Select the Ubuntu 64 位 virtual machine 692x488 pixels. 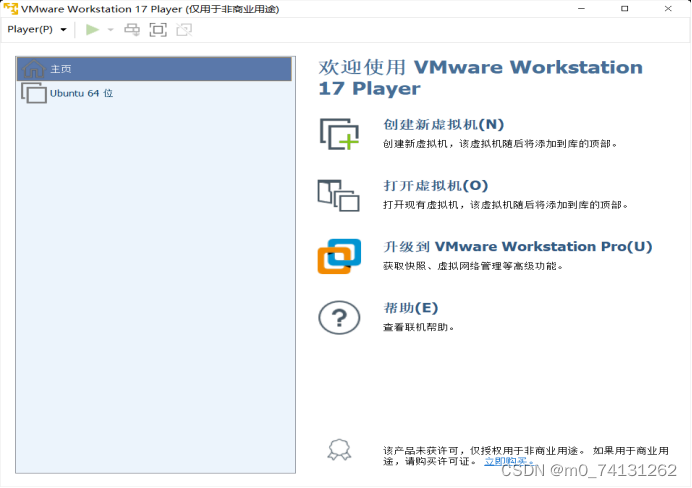(154, 93)
